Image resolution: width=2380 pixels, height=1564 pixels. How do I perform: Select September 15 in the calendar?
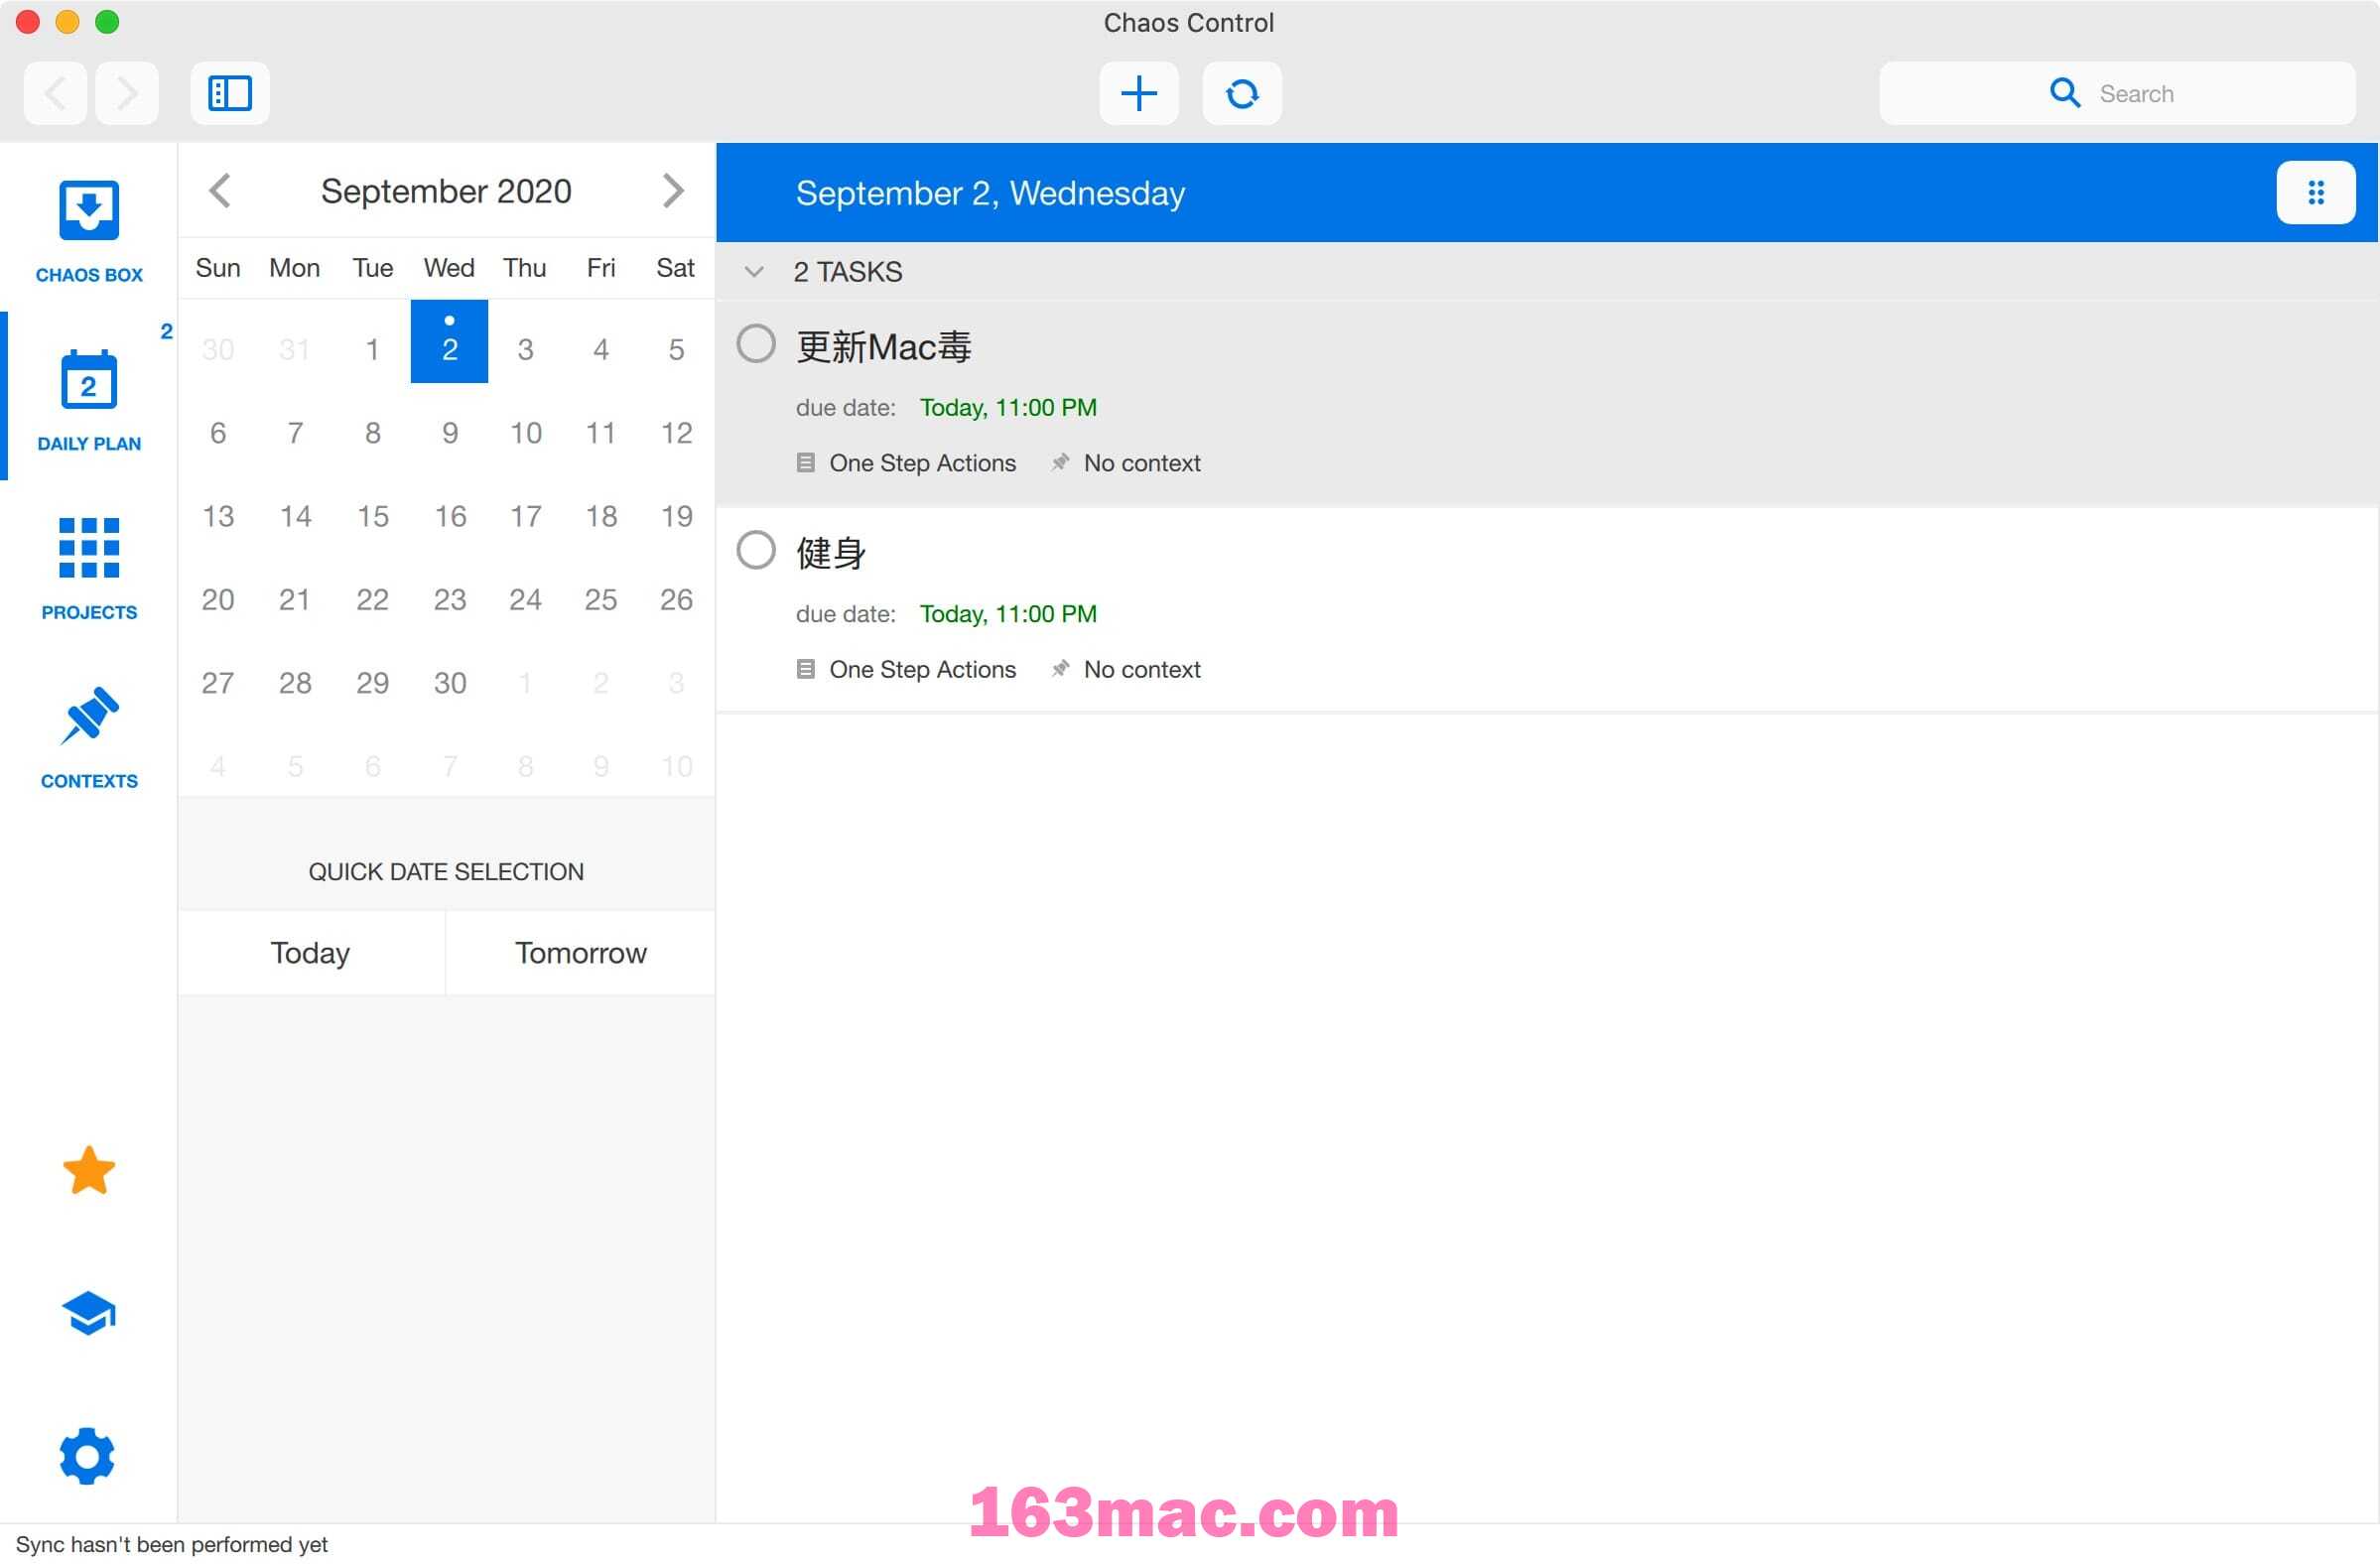pos(373,516)
